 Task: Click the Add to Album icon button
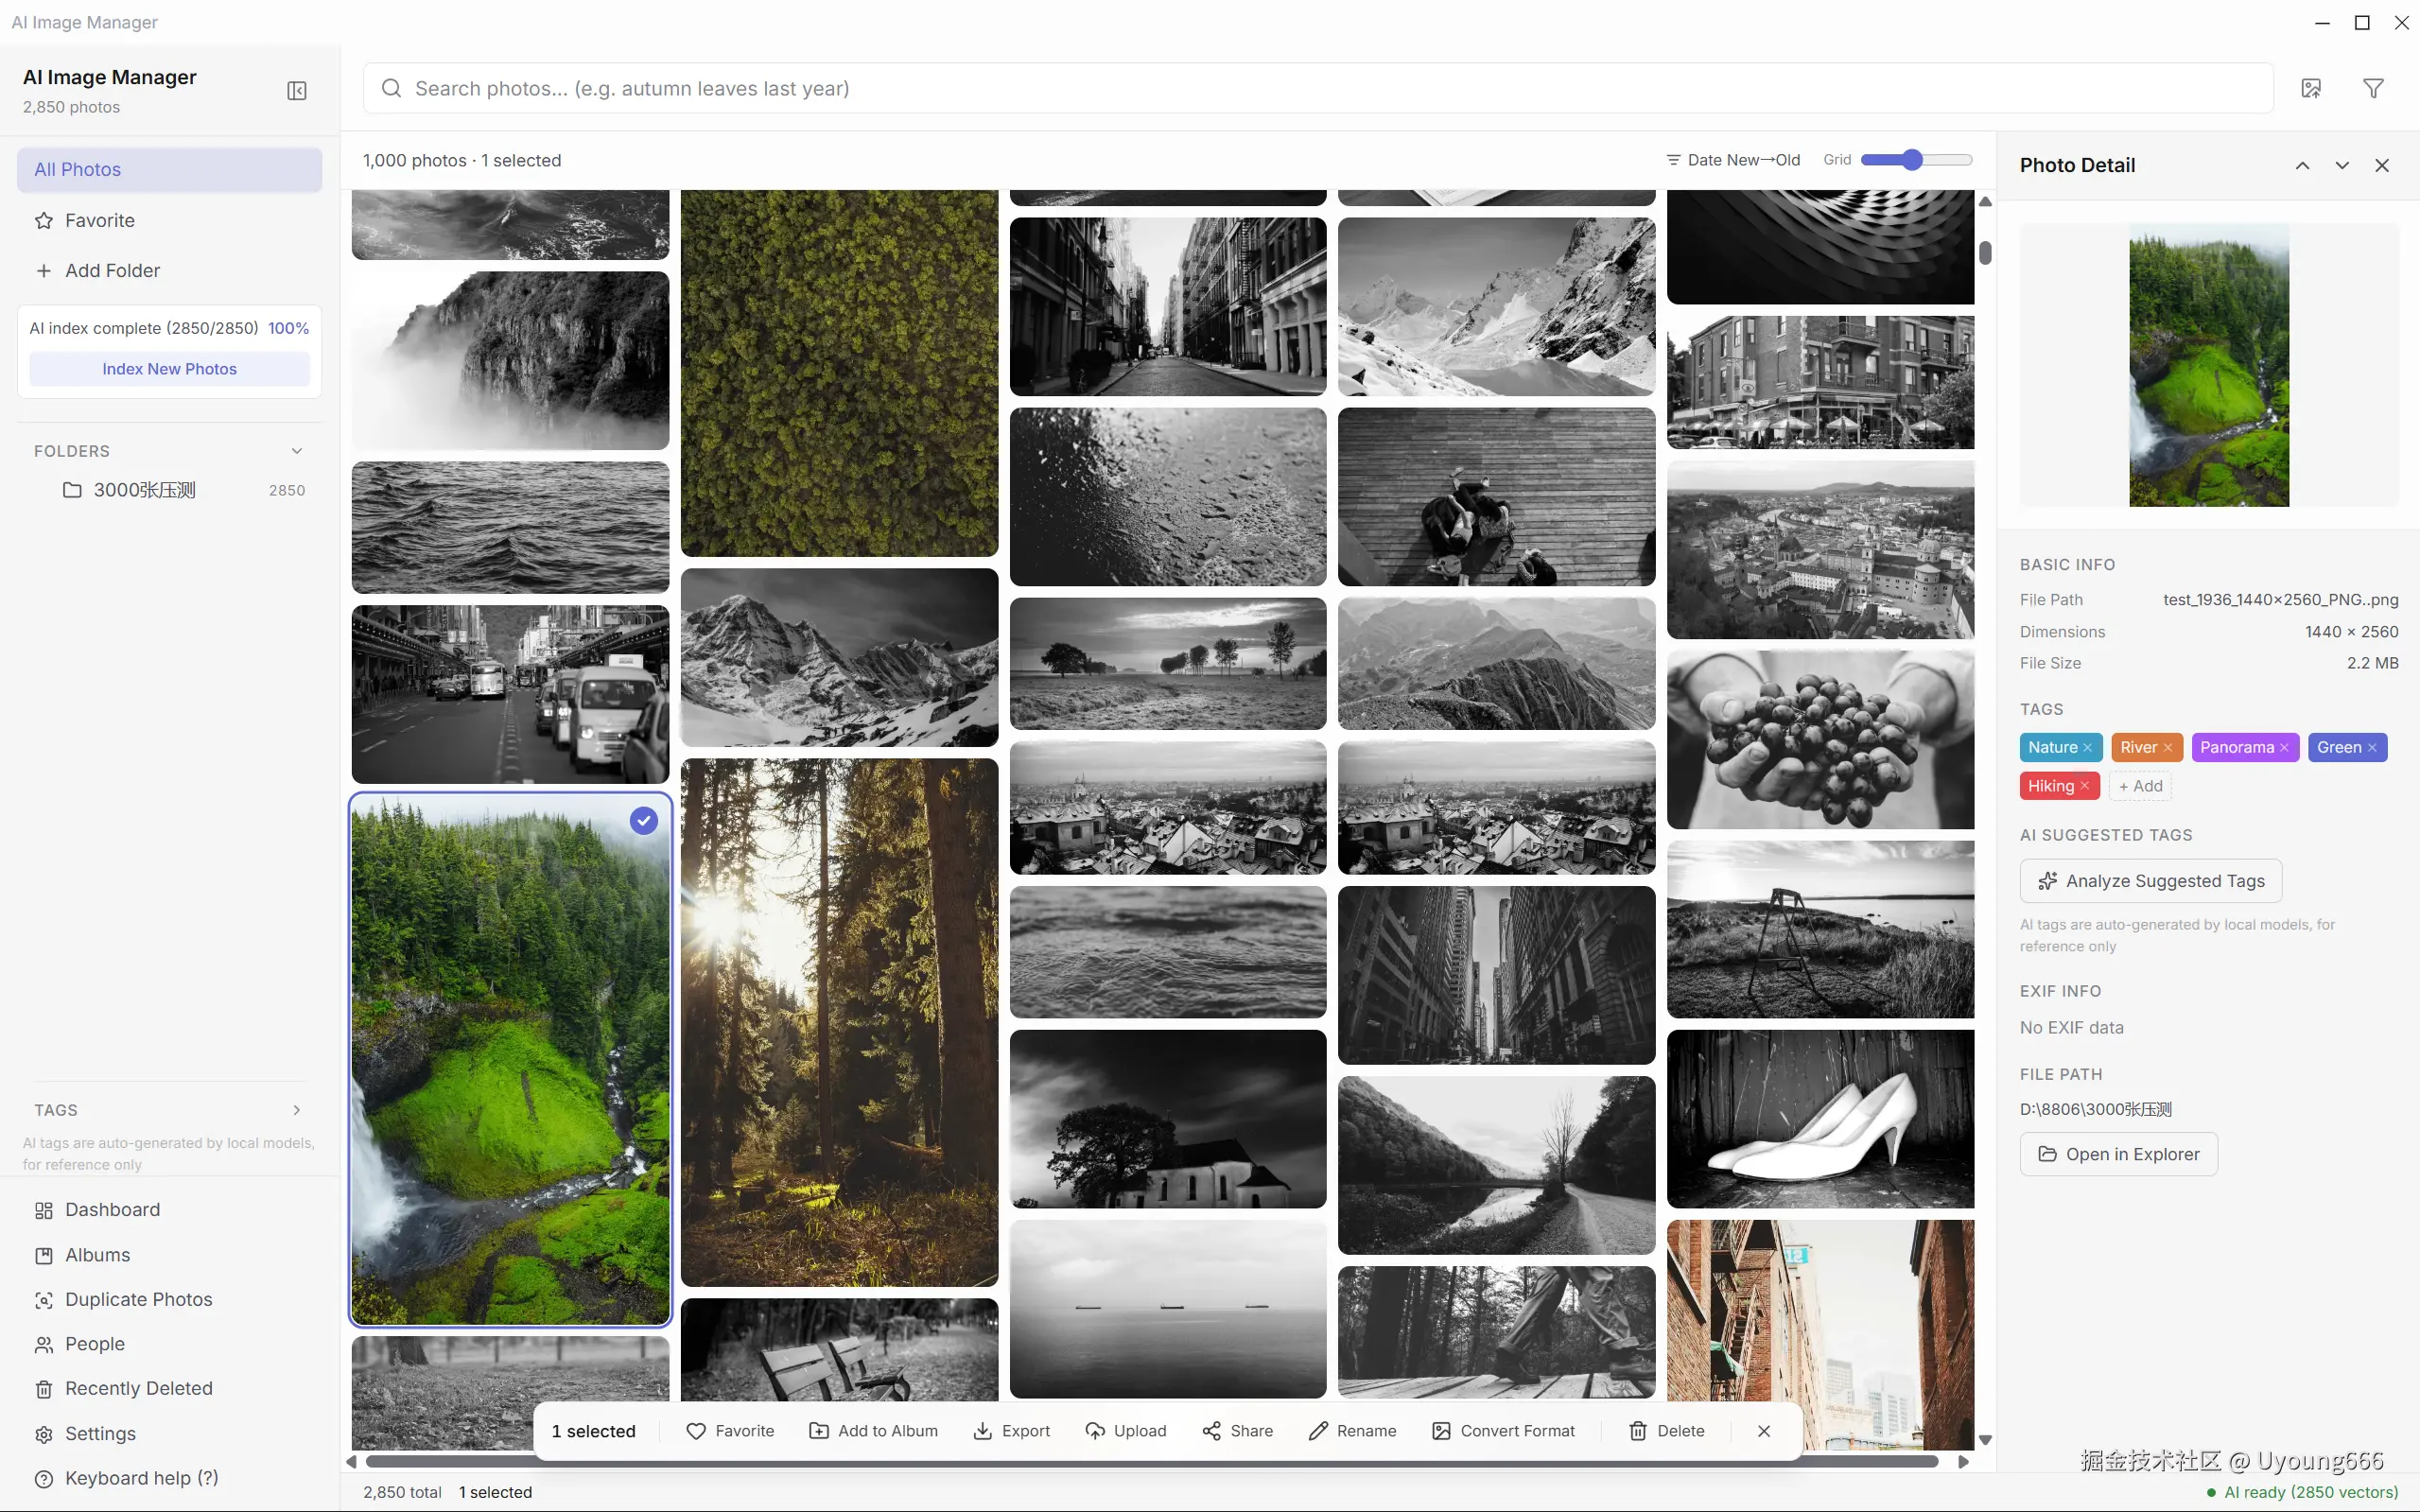pyautogui.click(x=873, y=1431)
